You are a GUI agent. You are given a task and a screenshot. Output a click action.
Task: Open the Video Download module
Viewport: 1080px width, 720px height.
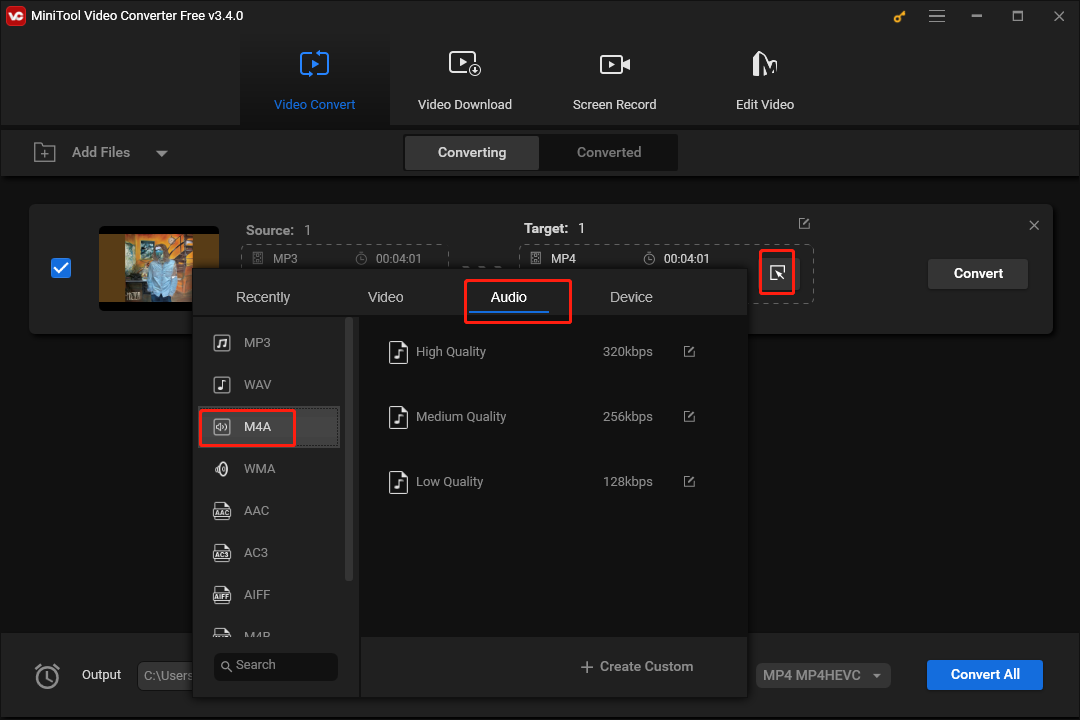[464, 80]
